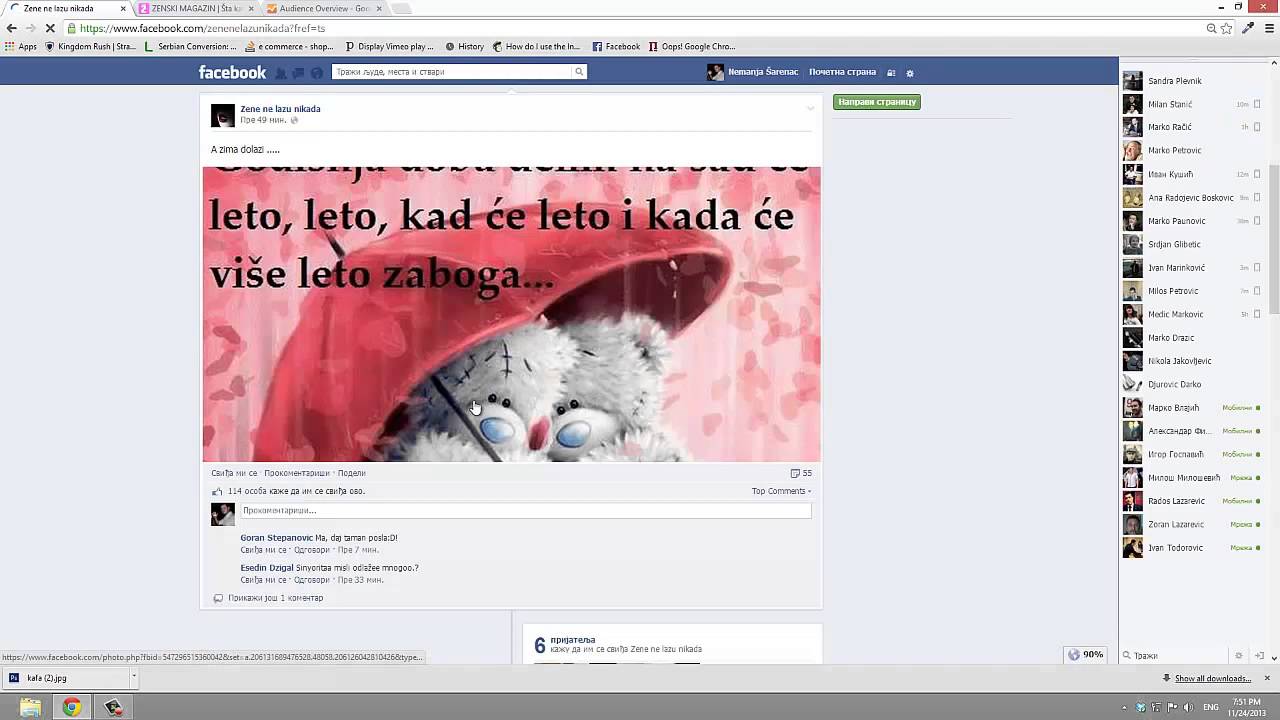
Task: Click Подели share link under the post
Action: click(x=351, y=473)
